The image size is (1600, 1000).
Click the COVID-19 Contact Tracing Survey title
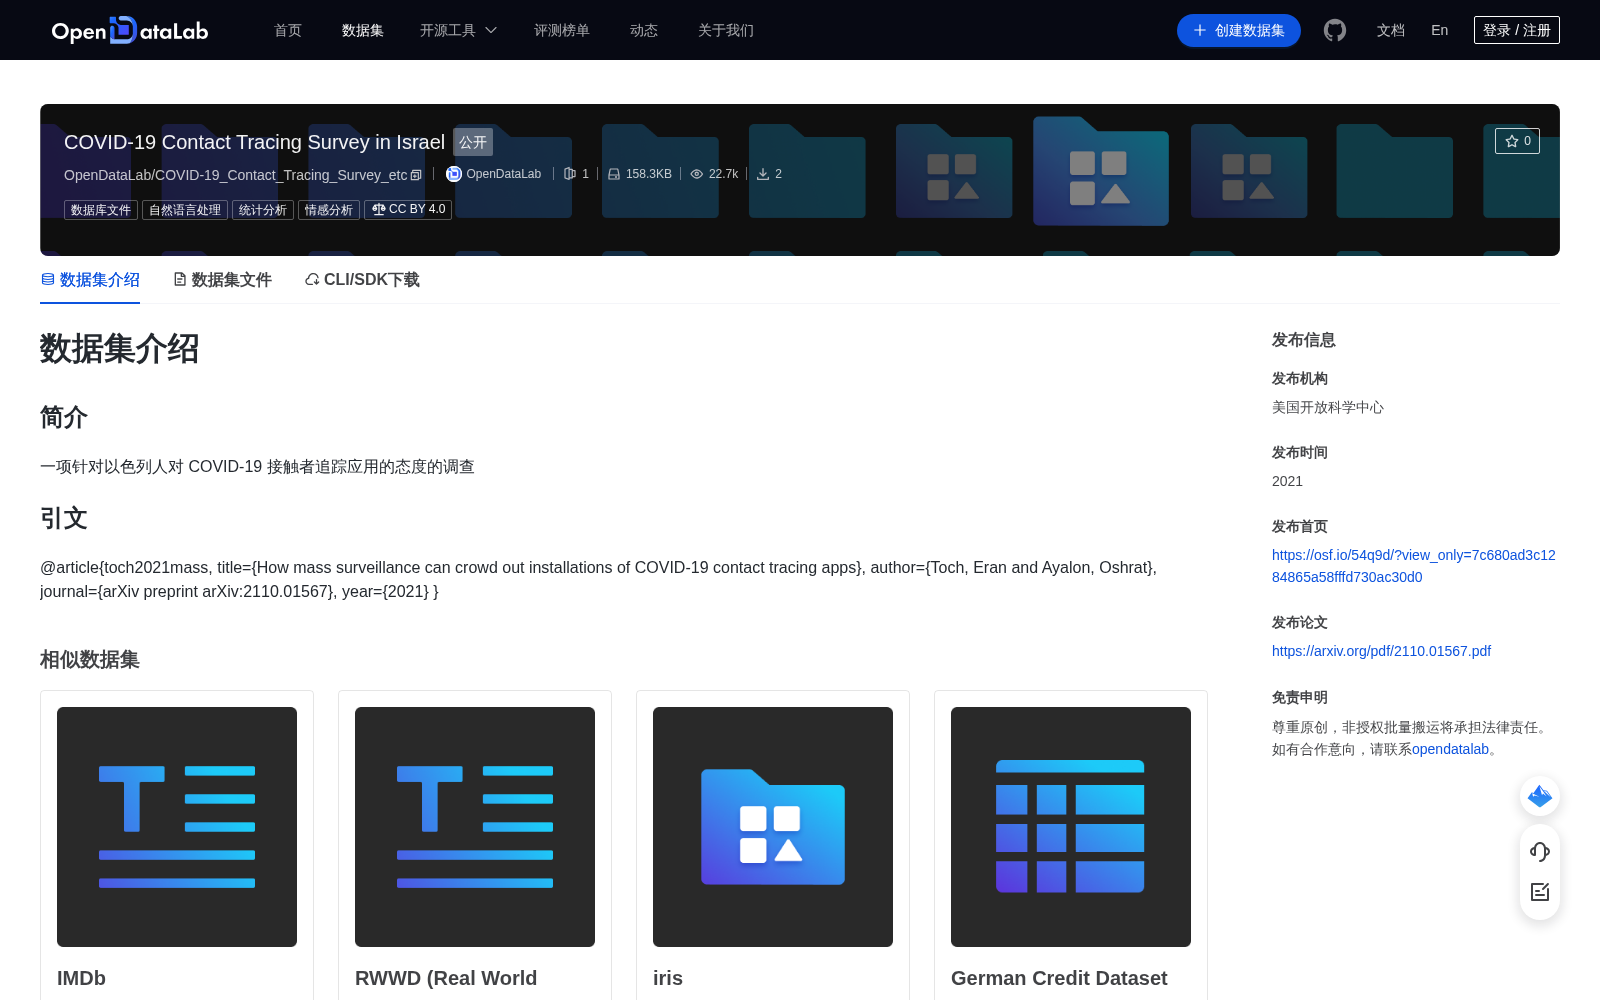pos(254,142)
